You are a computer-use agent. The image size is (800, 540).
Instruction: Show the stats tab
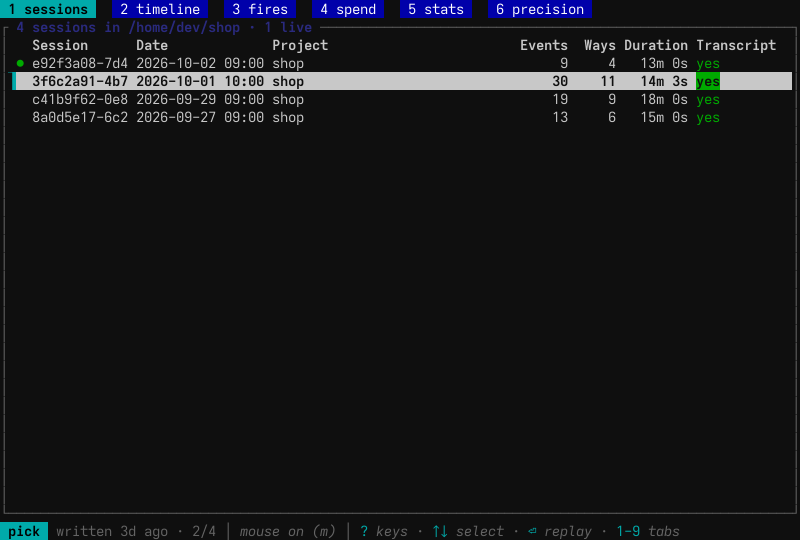click(436, 9)
